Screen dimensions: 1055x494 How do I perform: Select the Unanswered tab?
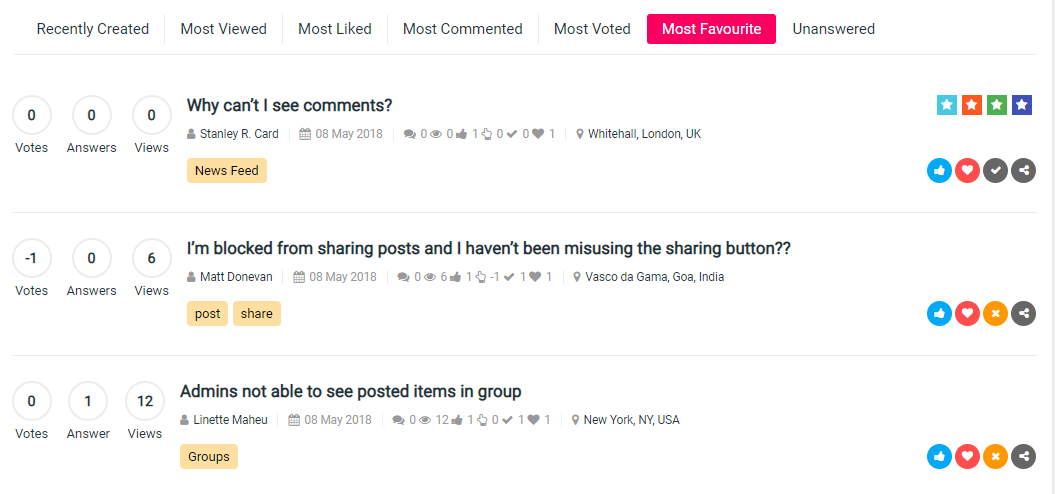click(833, 29)
